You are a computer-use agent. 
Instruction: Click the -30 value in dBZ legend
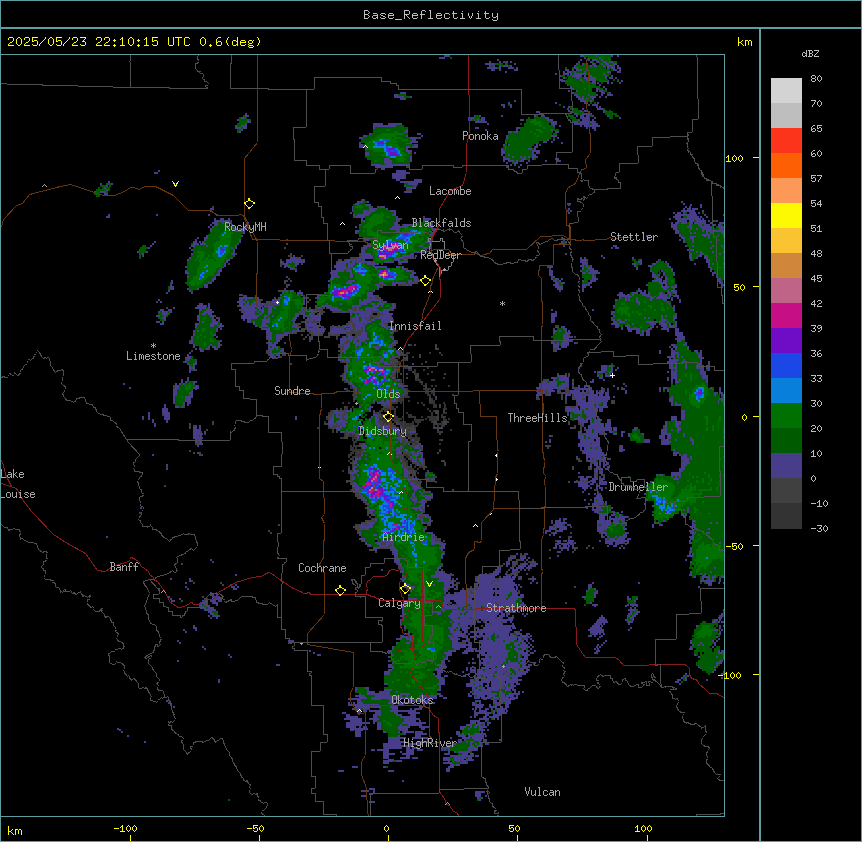819,528
